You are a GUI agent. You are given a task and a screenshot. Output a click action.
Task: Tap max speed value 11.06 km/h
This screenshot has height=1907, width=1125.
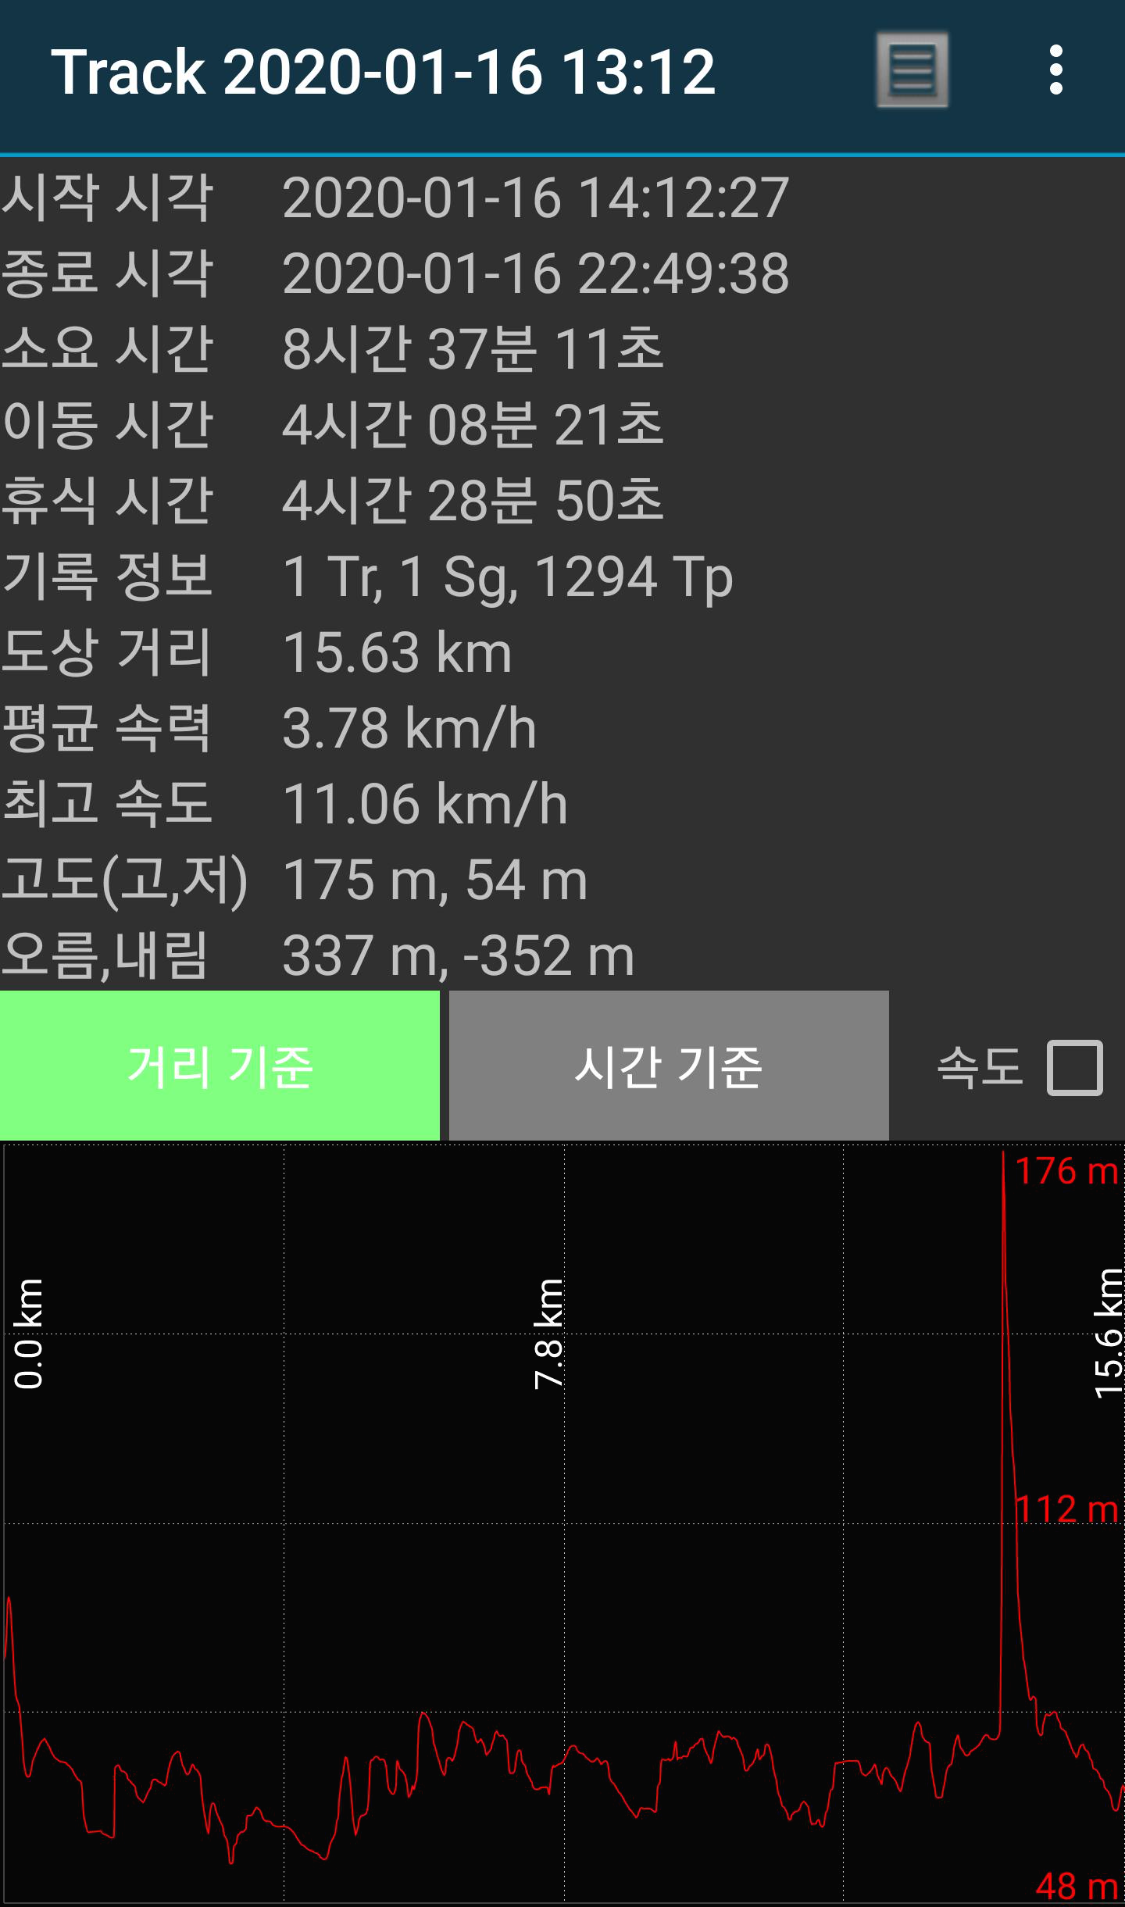(425, 805)
